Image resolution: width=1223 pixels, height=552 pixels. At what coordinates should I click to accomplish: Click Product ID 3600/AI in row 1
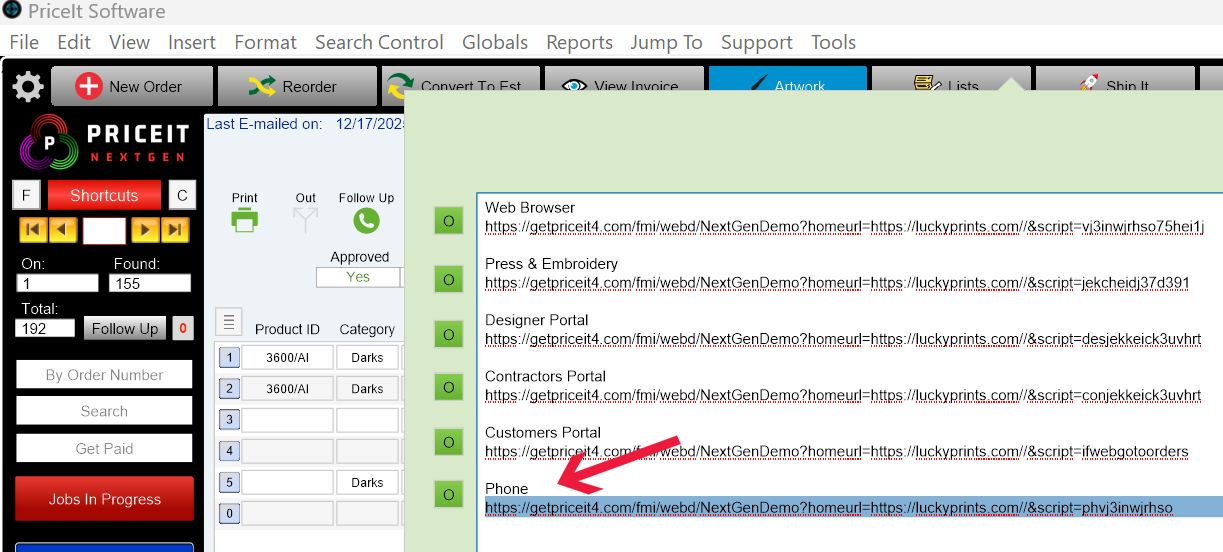(288, 357)
